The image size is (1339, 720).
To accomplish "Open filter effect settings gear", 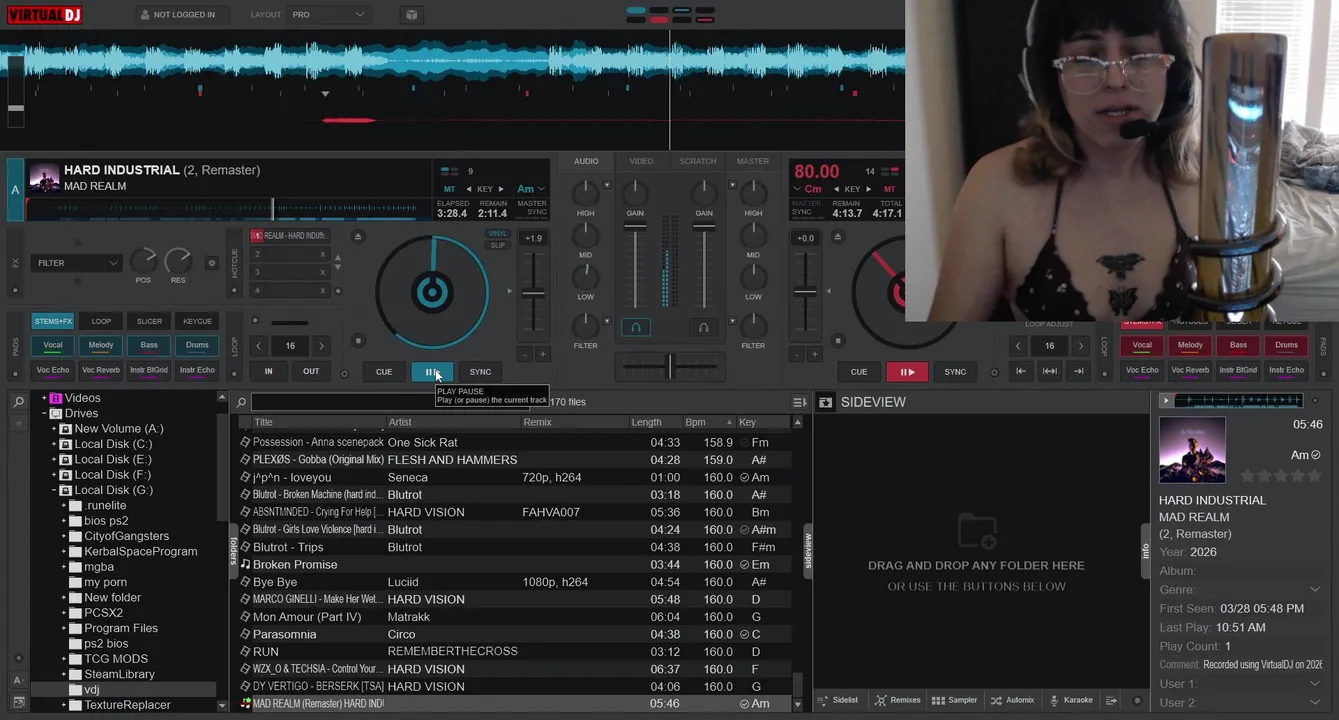I will tap(211, 263).
